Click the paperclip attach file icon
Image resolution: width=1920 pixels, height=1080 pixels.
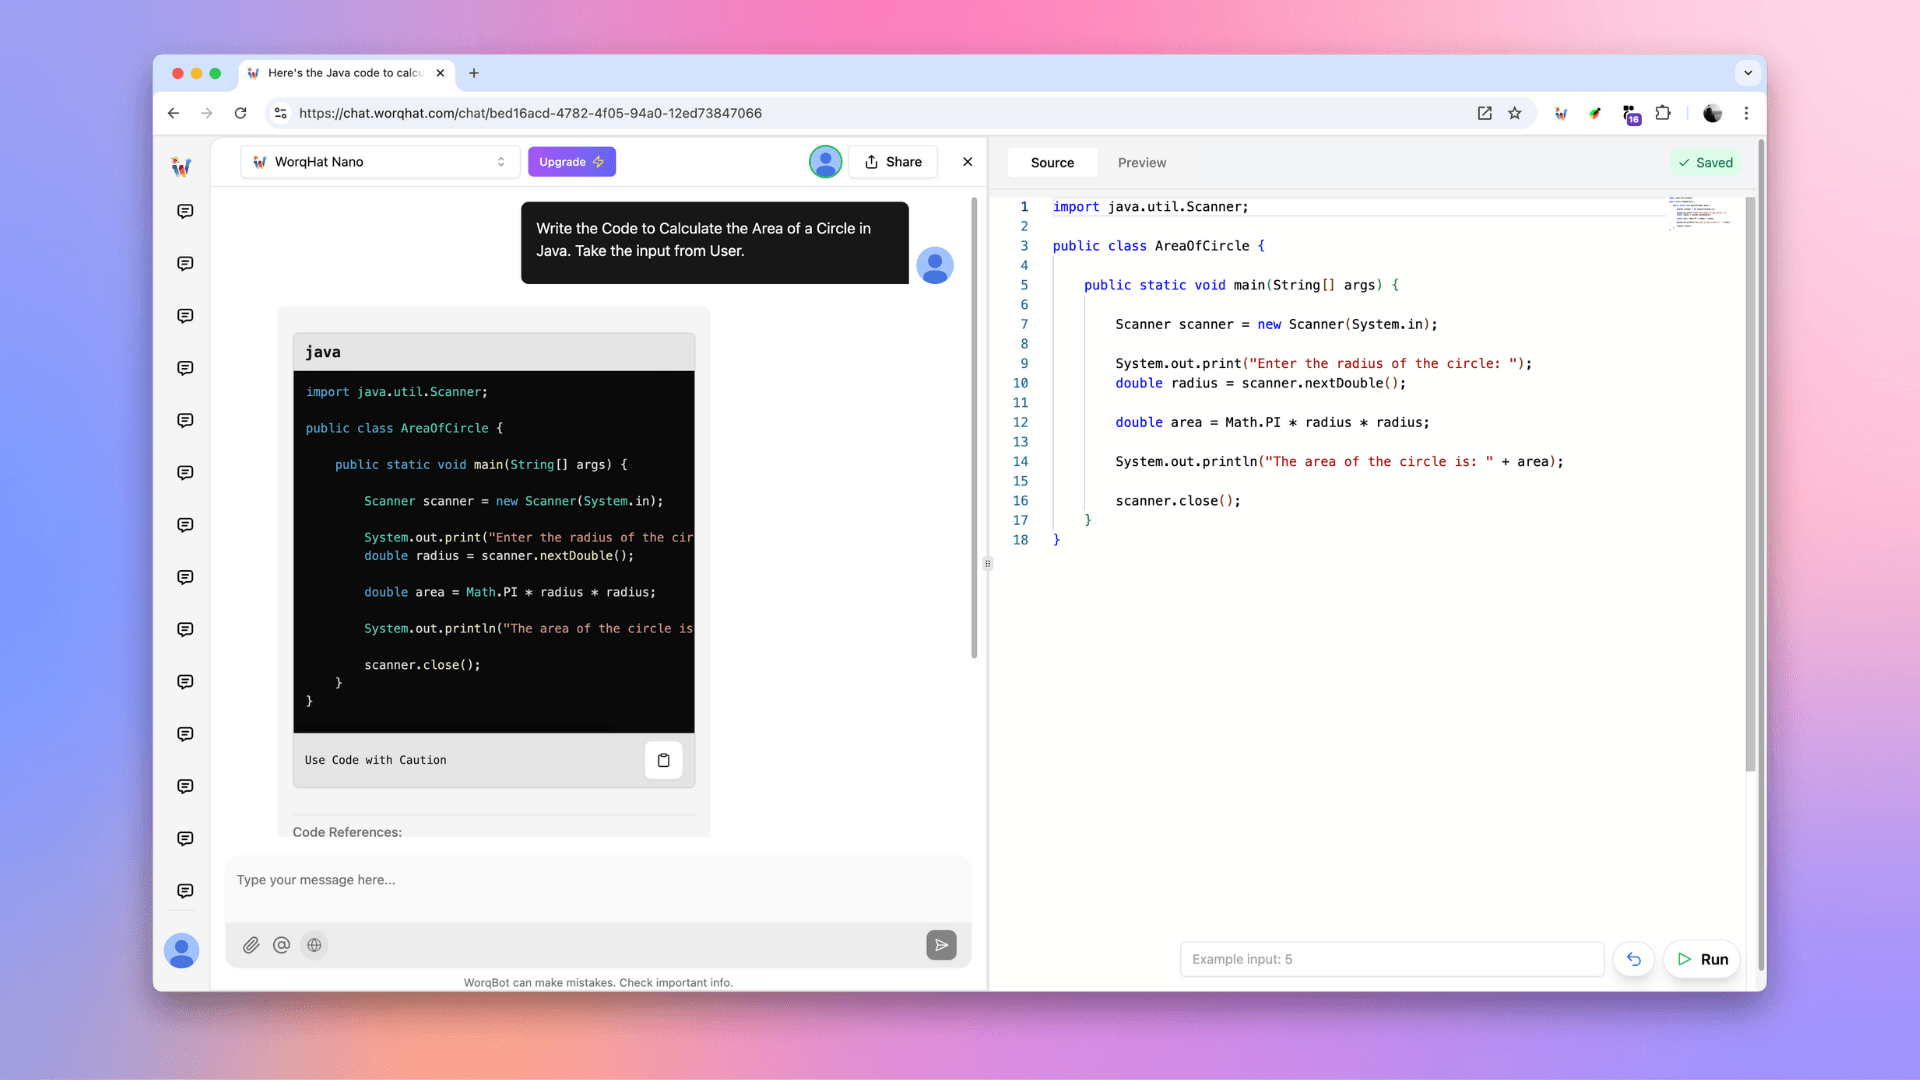point(251,945)
